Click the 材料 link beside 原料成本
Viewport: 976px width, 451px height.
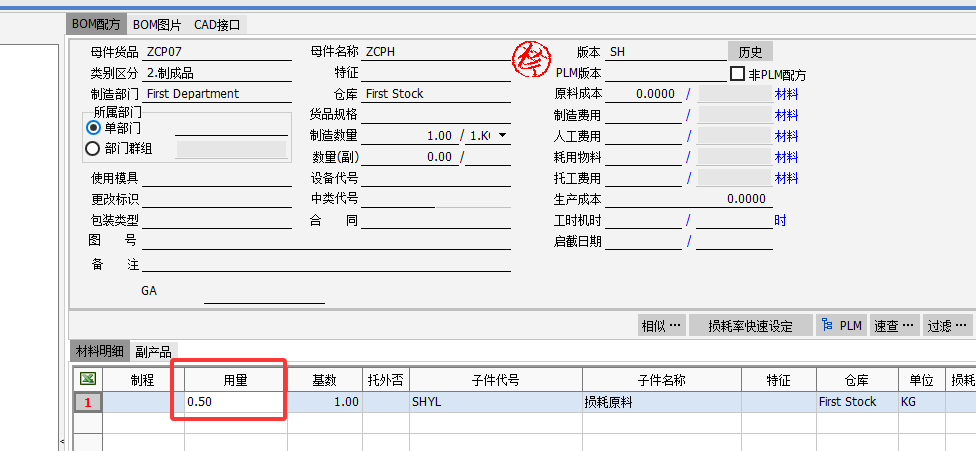[787, 94]
